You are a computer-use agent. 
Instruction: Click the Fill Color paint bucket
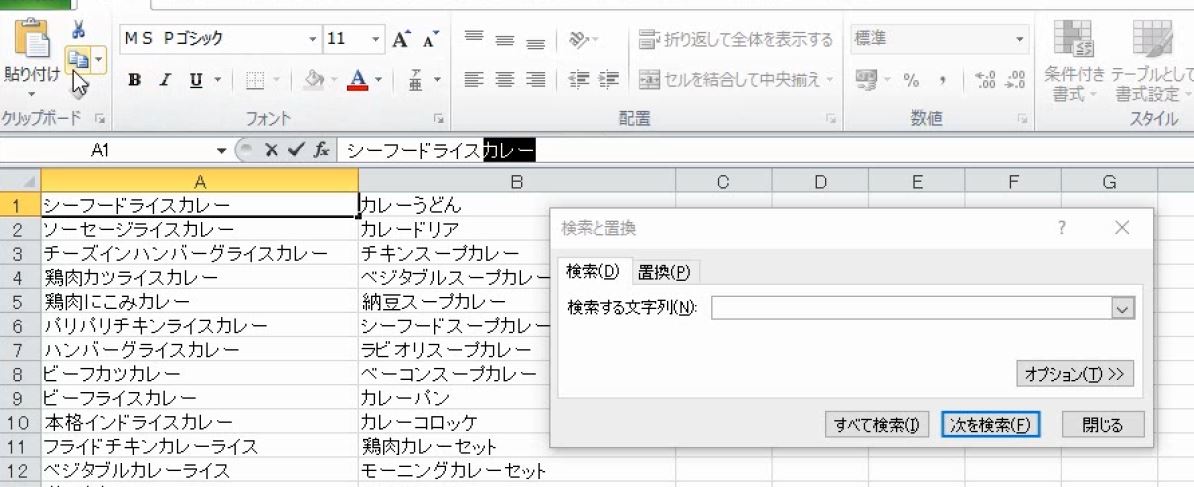(x=314, y=81)
